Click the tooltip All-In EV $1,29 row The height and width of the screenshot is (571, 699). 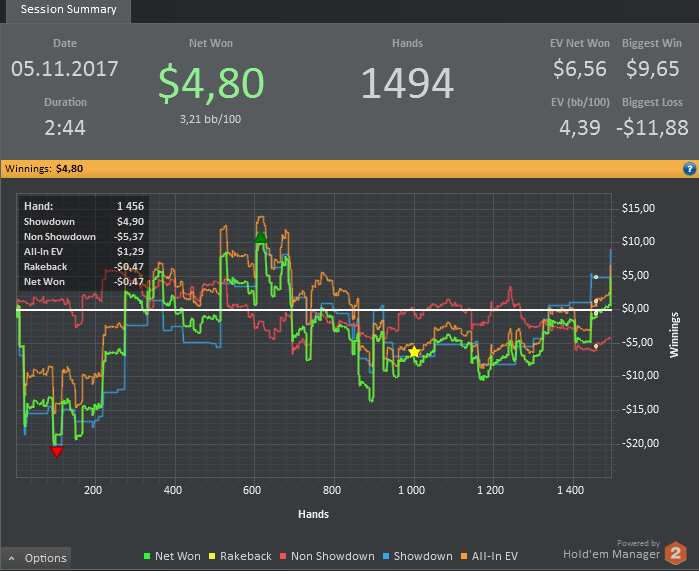click(x=84, y=252)
